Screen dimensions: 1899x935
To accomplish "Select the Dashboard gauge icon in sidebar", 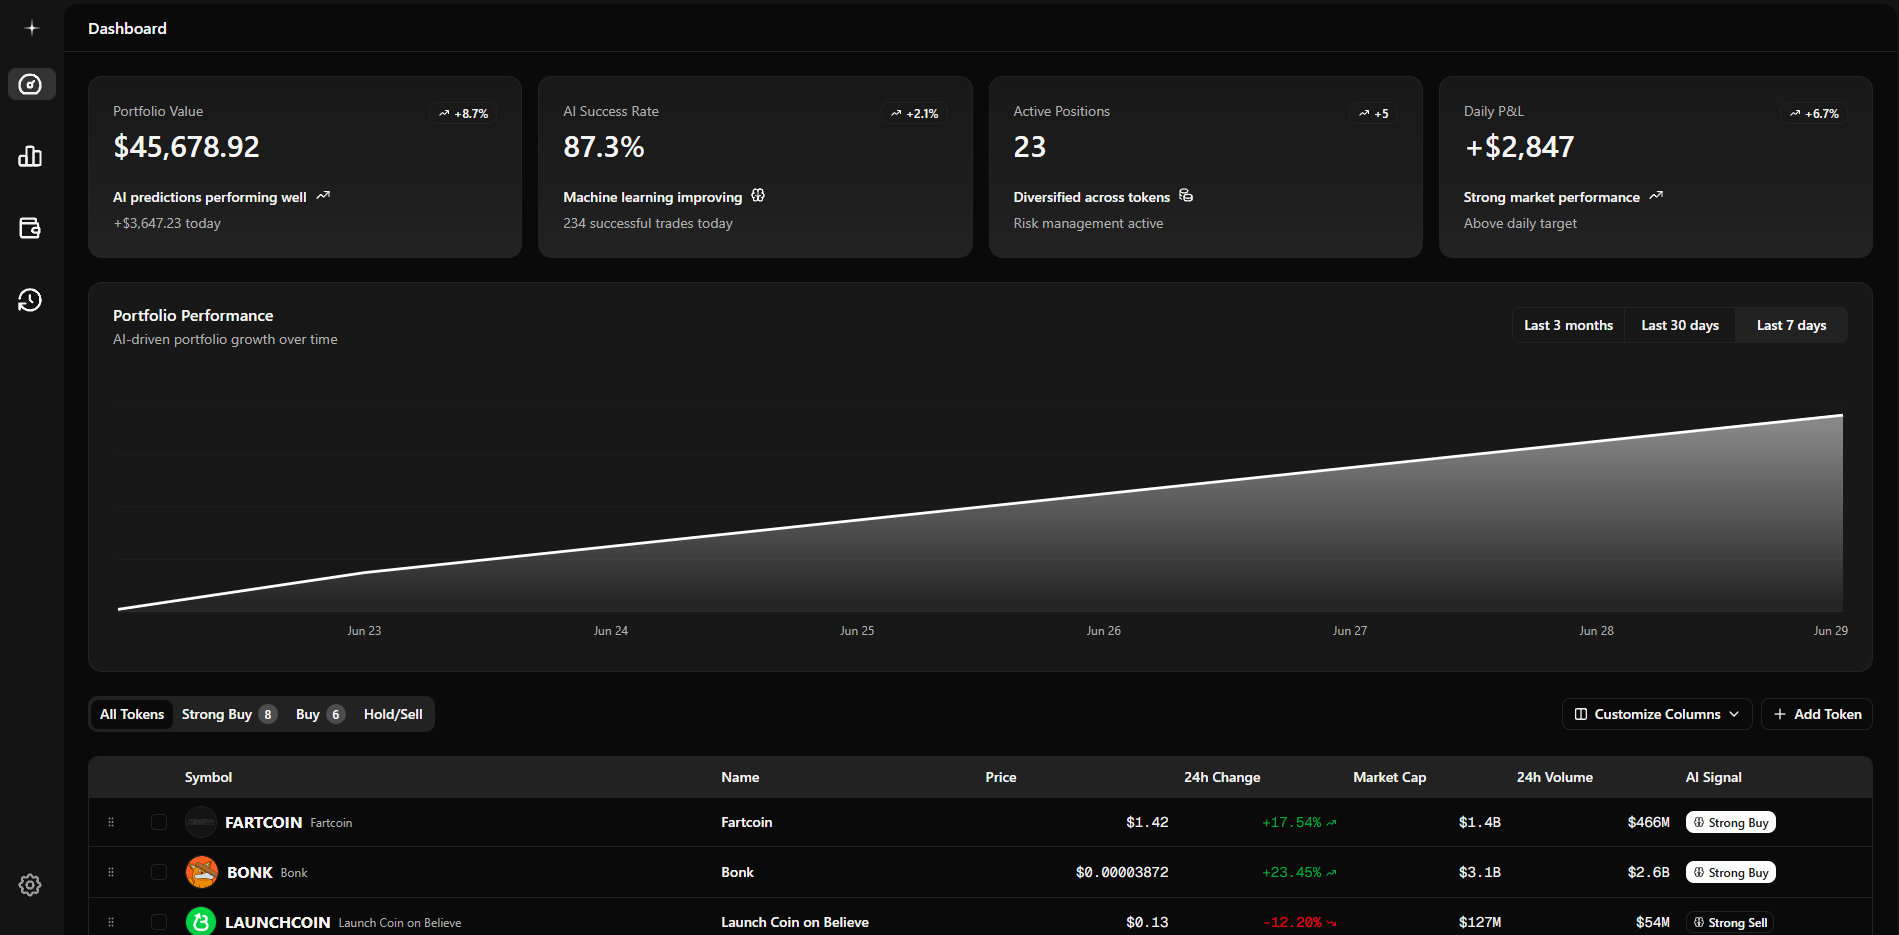I will click(31, 84).
